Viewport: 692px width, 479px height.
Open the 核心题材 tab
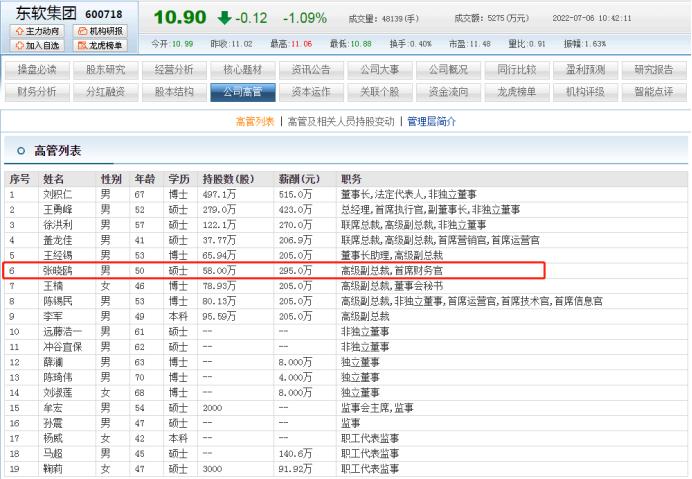pyautogui.click(x=243, y=70)
